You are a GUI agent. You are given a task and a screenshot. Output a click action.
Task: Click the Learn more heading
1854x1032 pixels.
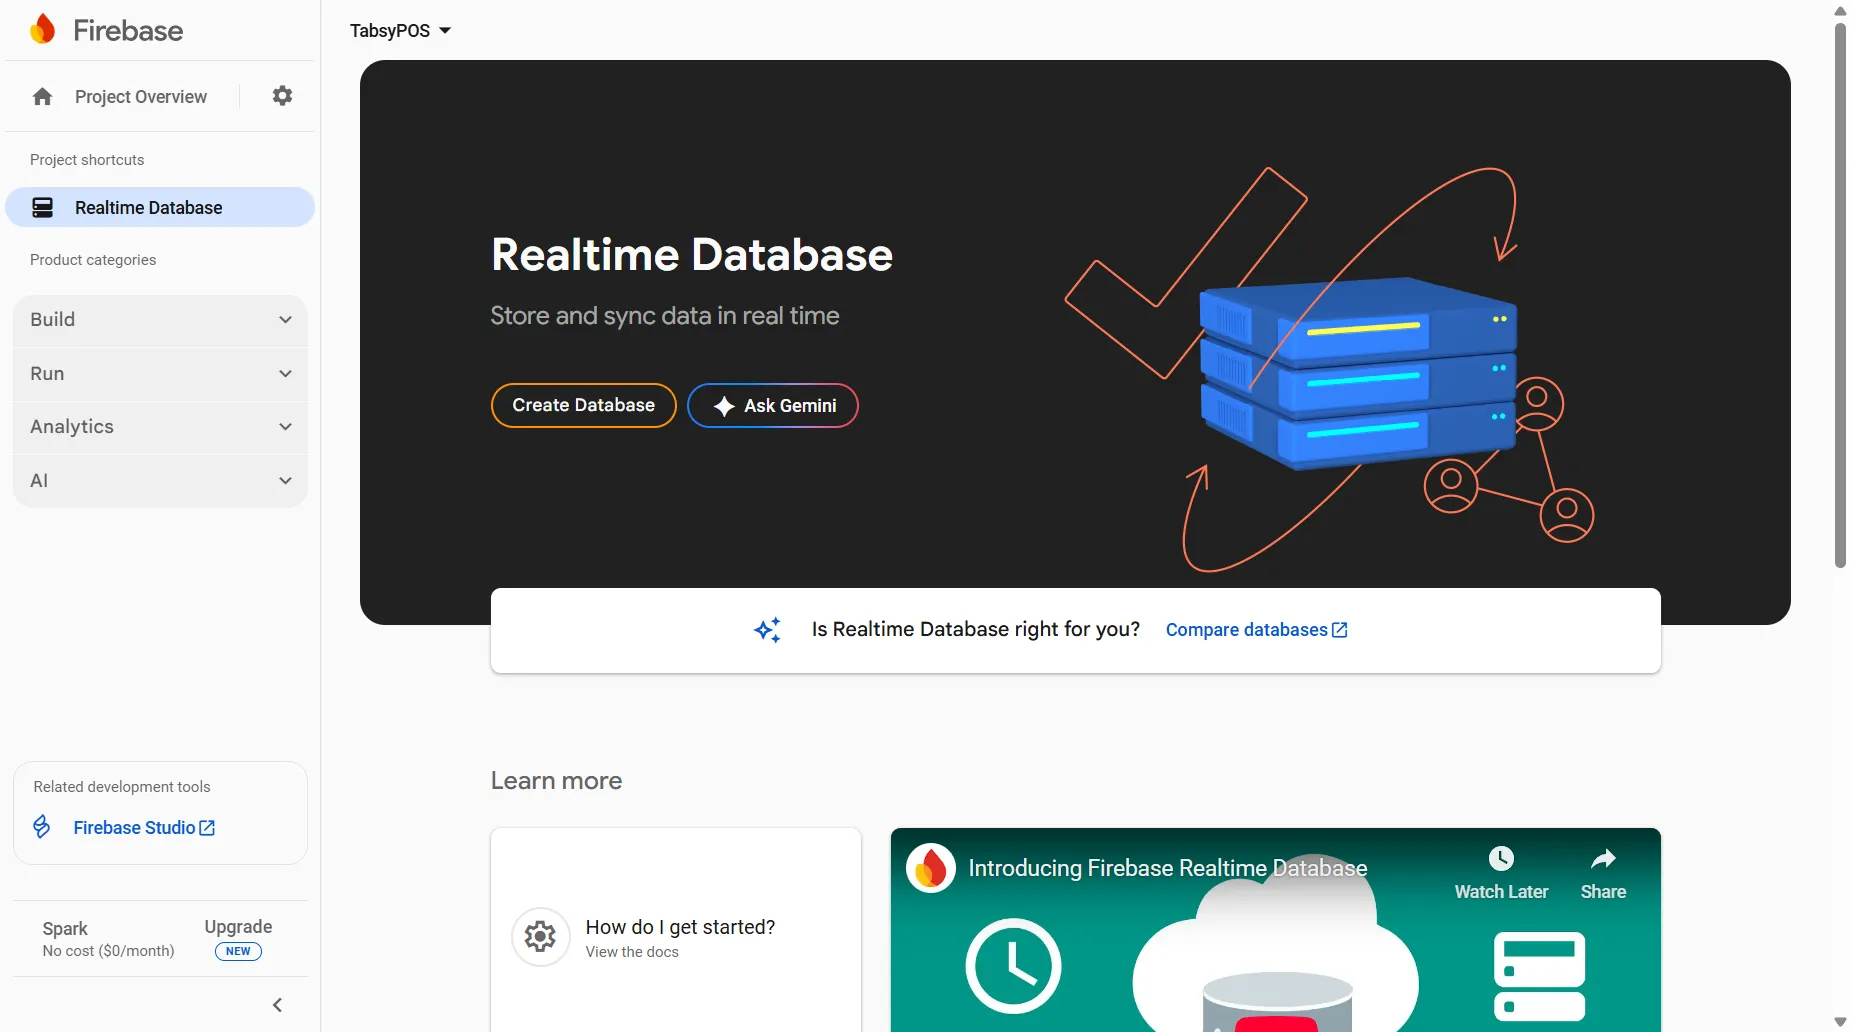coord(556,781)
